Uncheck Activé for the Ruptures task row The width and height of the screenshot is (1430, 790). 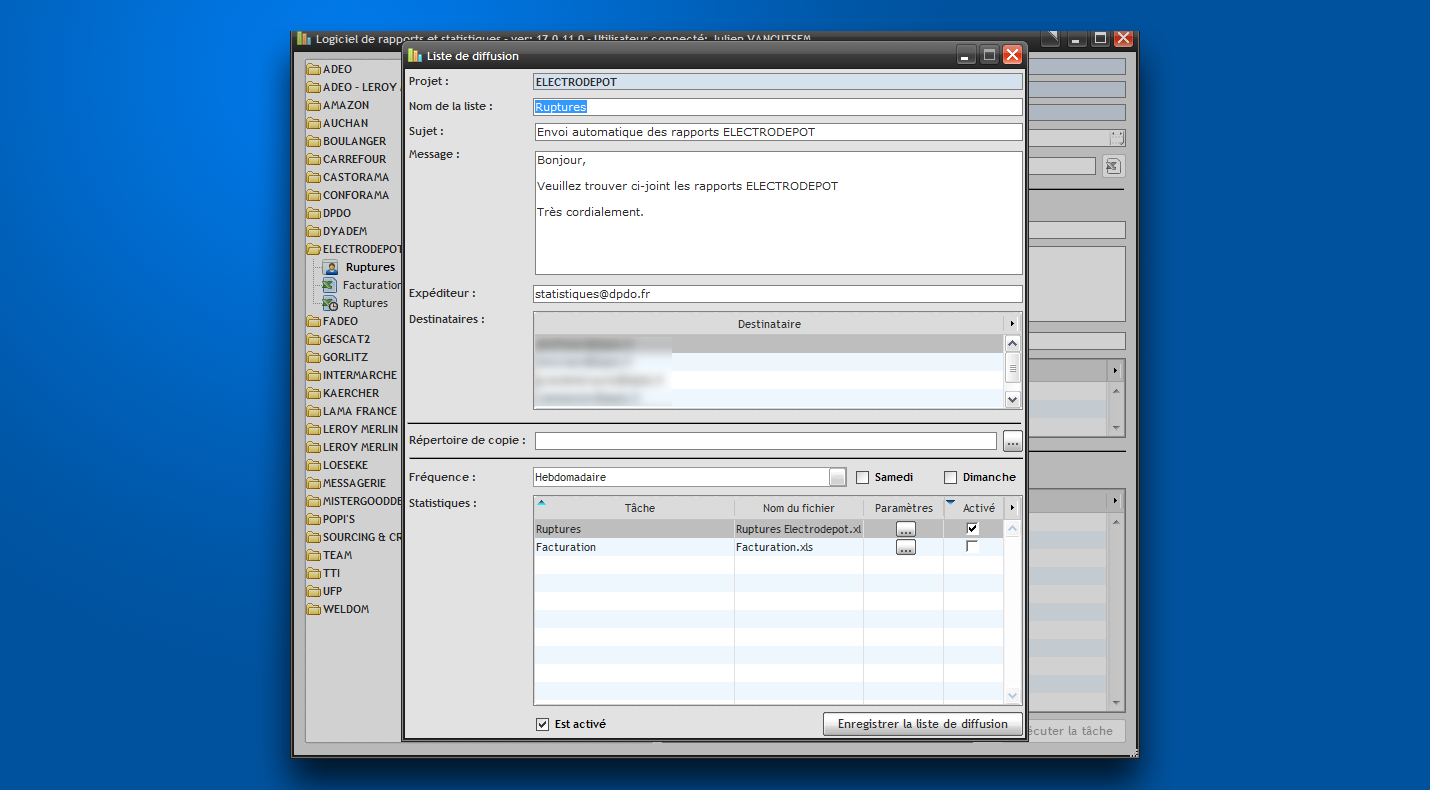click(972, 528)
